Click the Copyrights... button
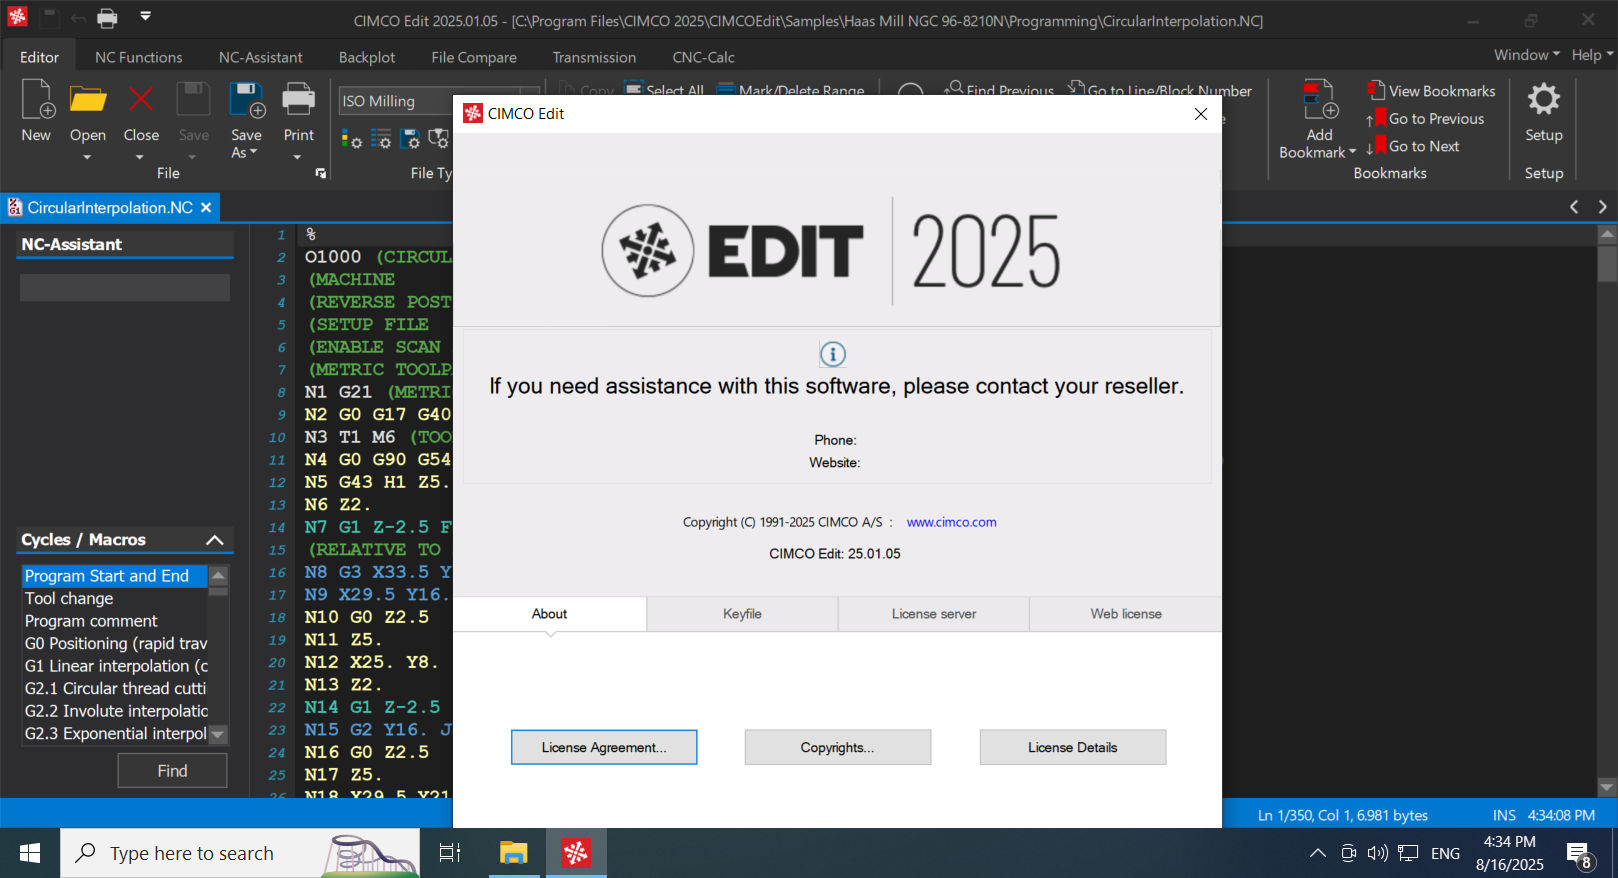Screen dimensions: 1618x878 [x=837, y=747]
